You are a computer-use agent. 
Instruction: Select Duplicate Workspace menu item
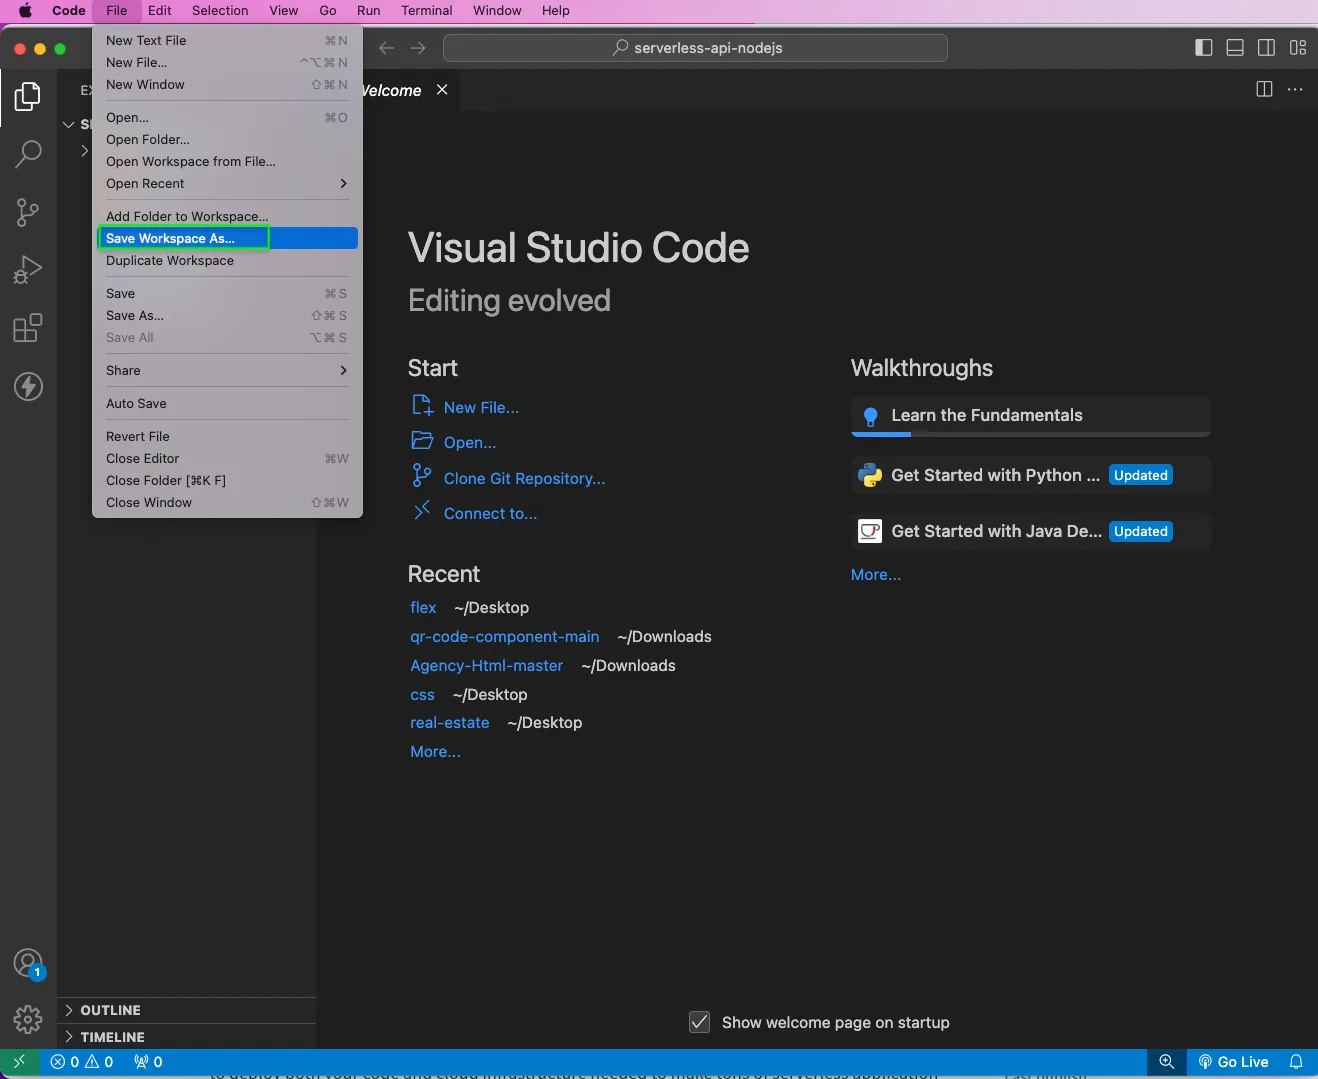[x=227, y=261]
